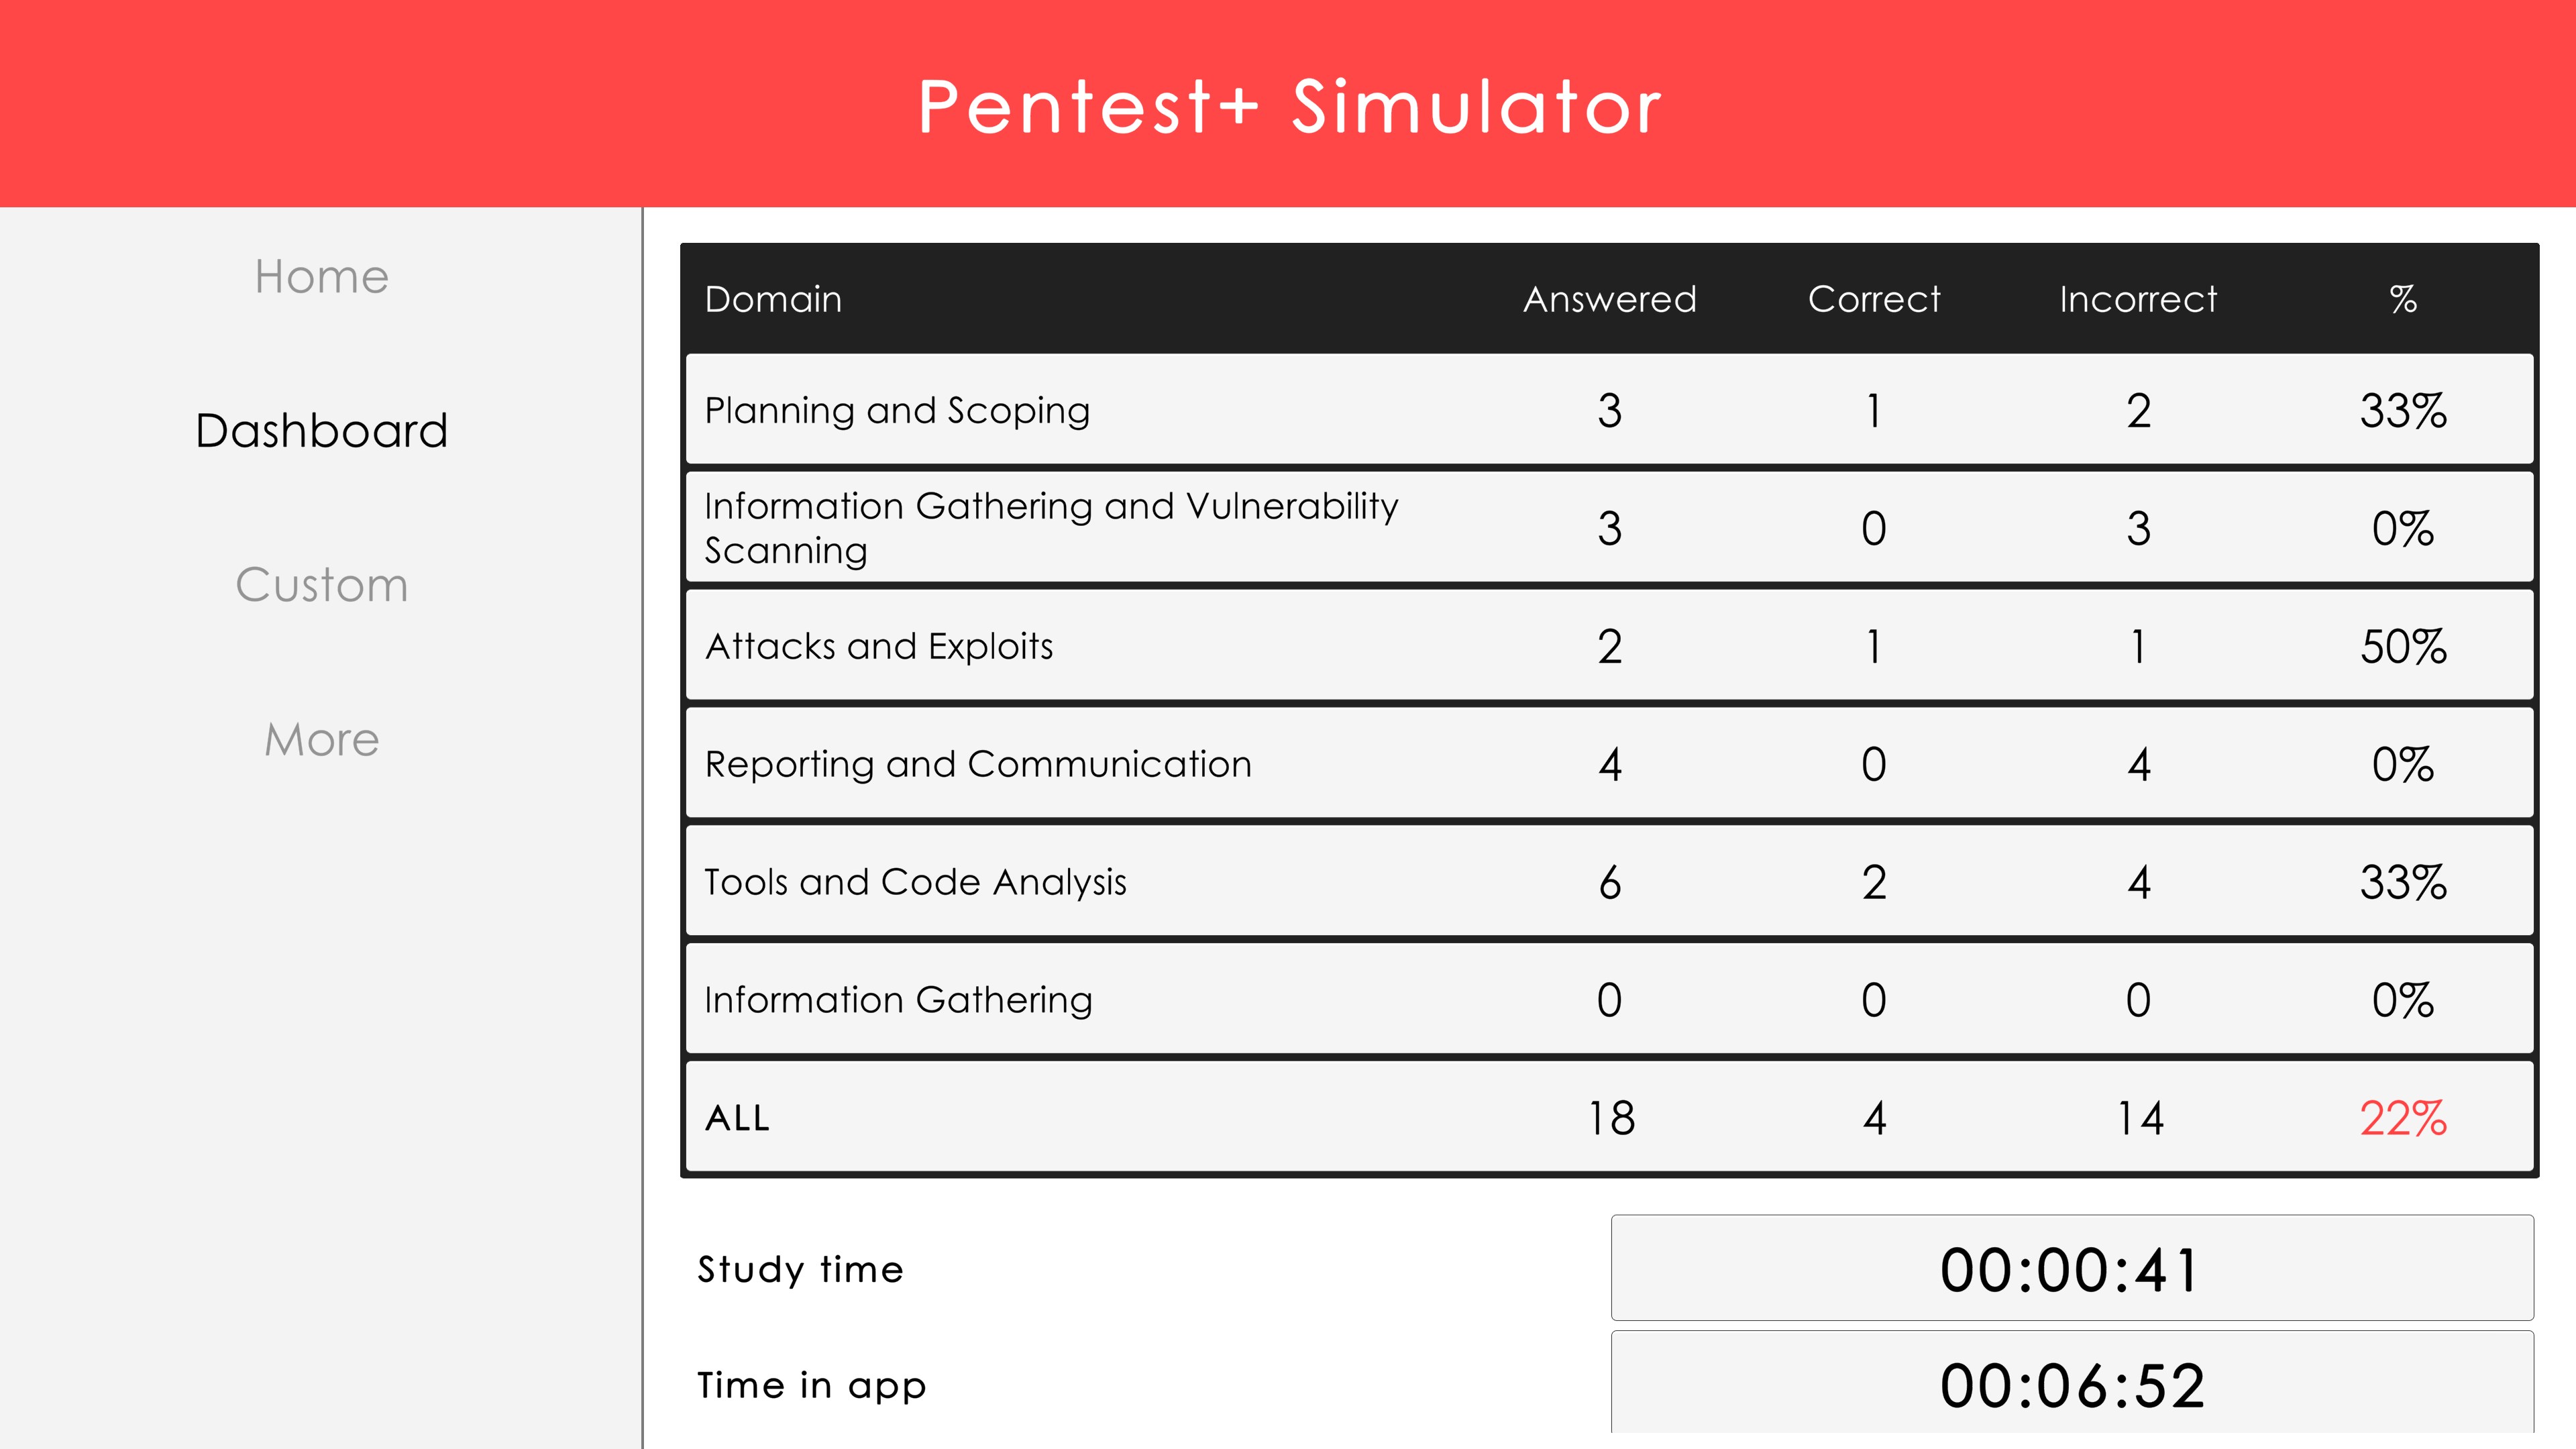The height and width of the screenshot is (1449, 2576).
Task: Click the Planning and Scoping row
Action: point(897,410)
